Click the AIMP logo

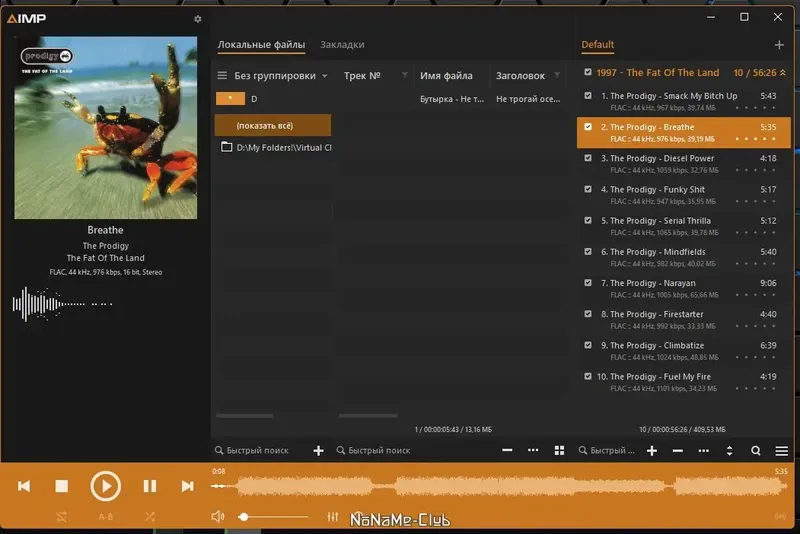(x=27, y=19)
